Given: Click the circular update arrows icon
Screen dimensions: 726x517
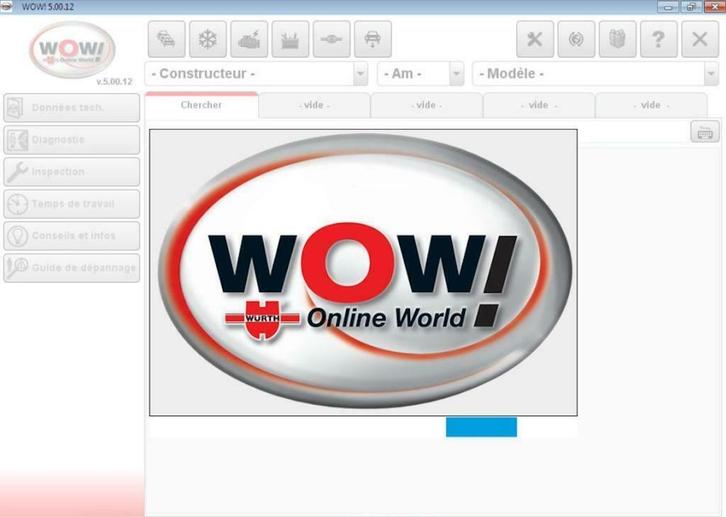Looking at the screenshot, I should pyautogui.click(x=576, y=39).
